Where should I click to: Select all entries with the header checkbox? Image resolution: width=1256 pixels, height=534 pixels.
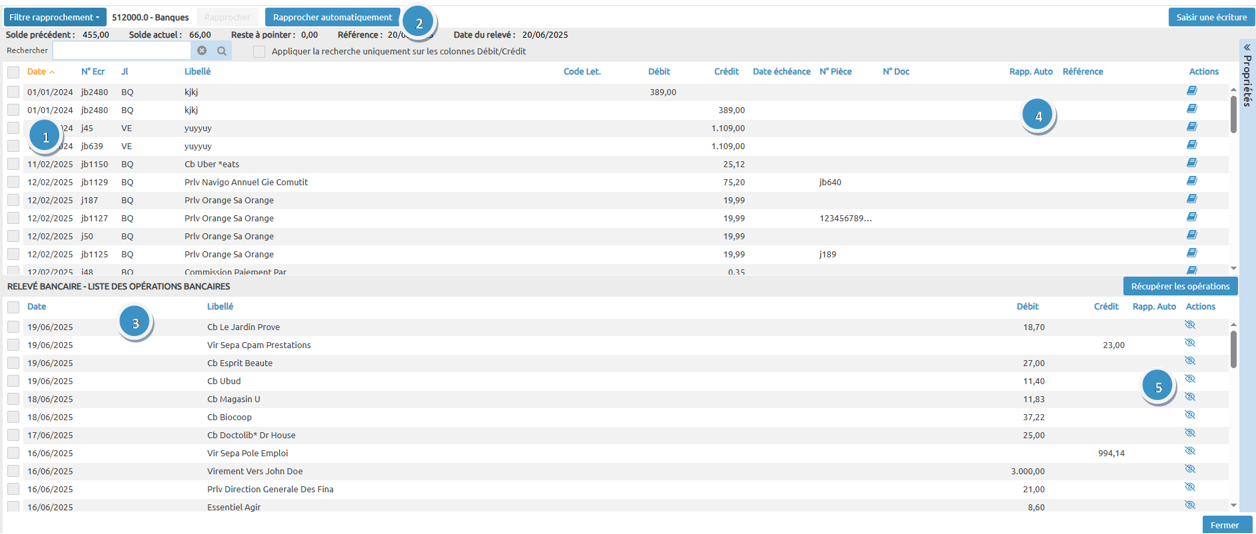[13, 72]
